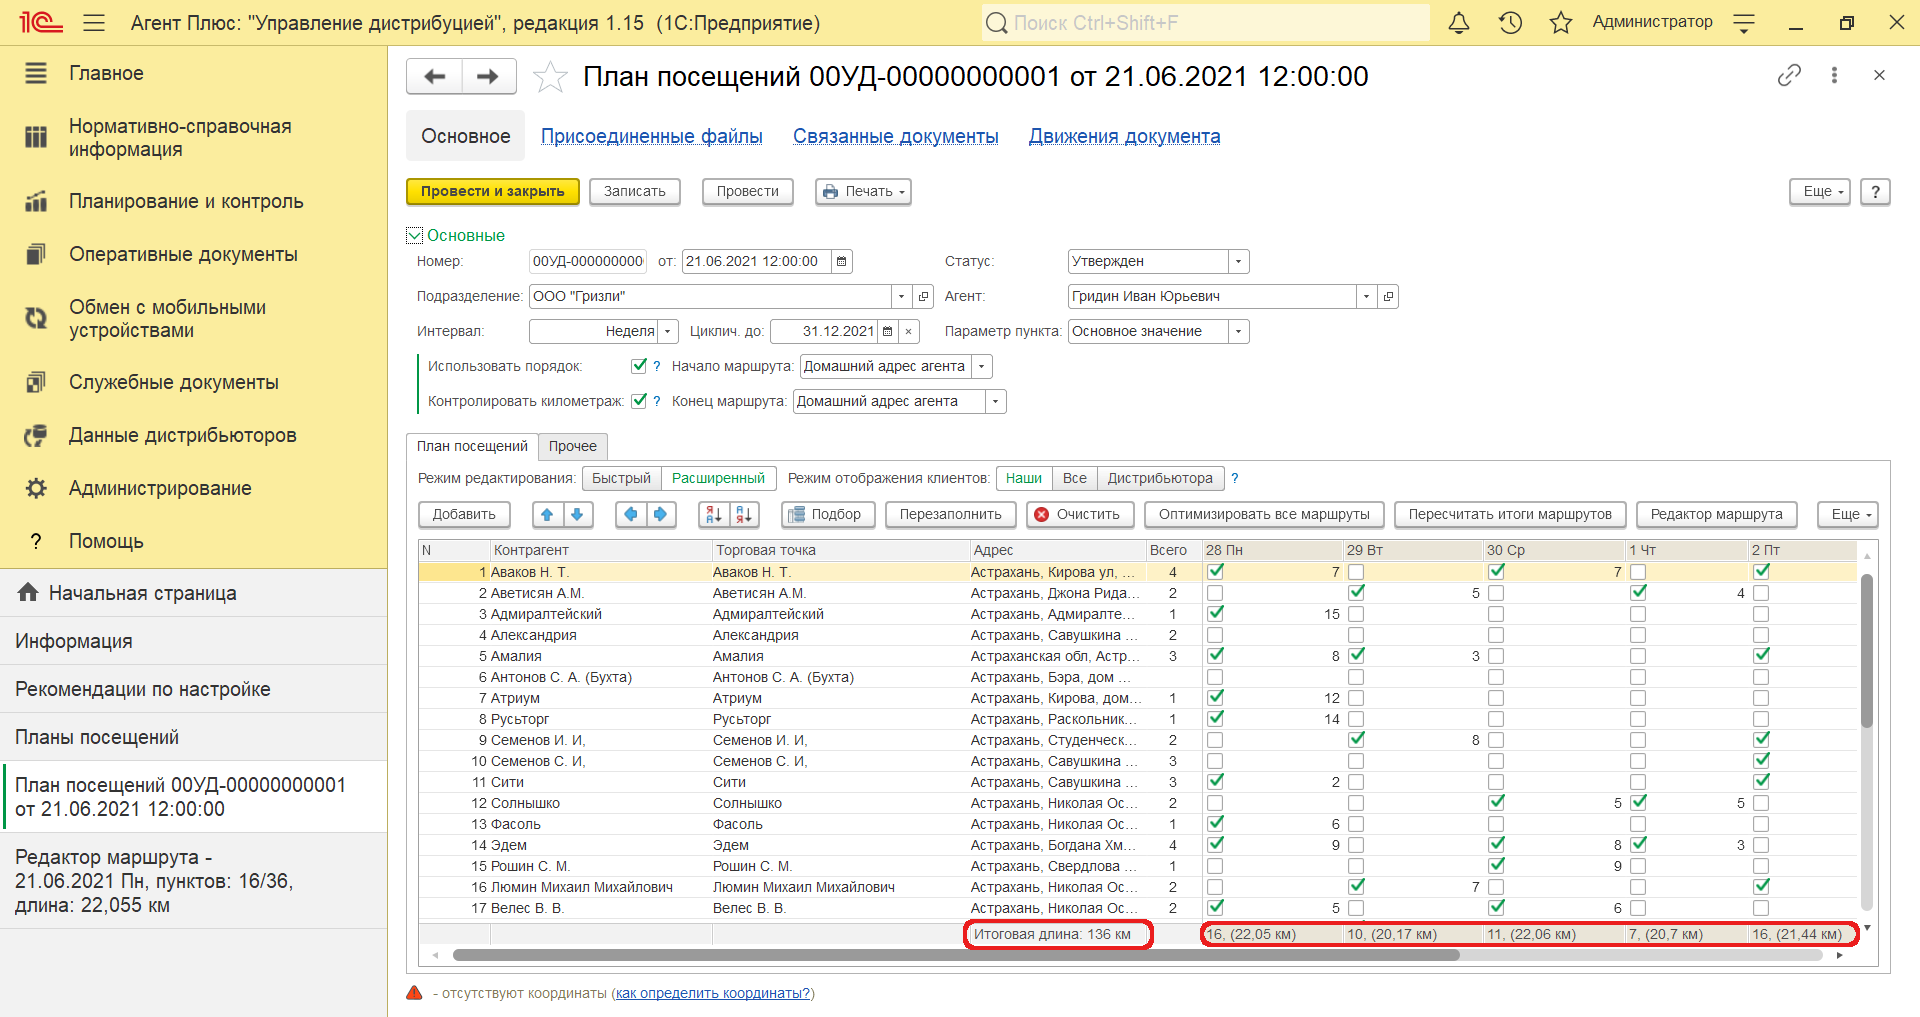1920x1017 pixels.
Task: Open favorites star in title bar
Action: coord(1560,22)
